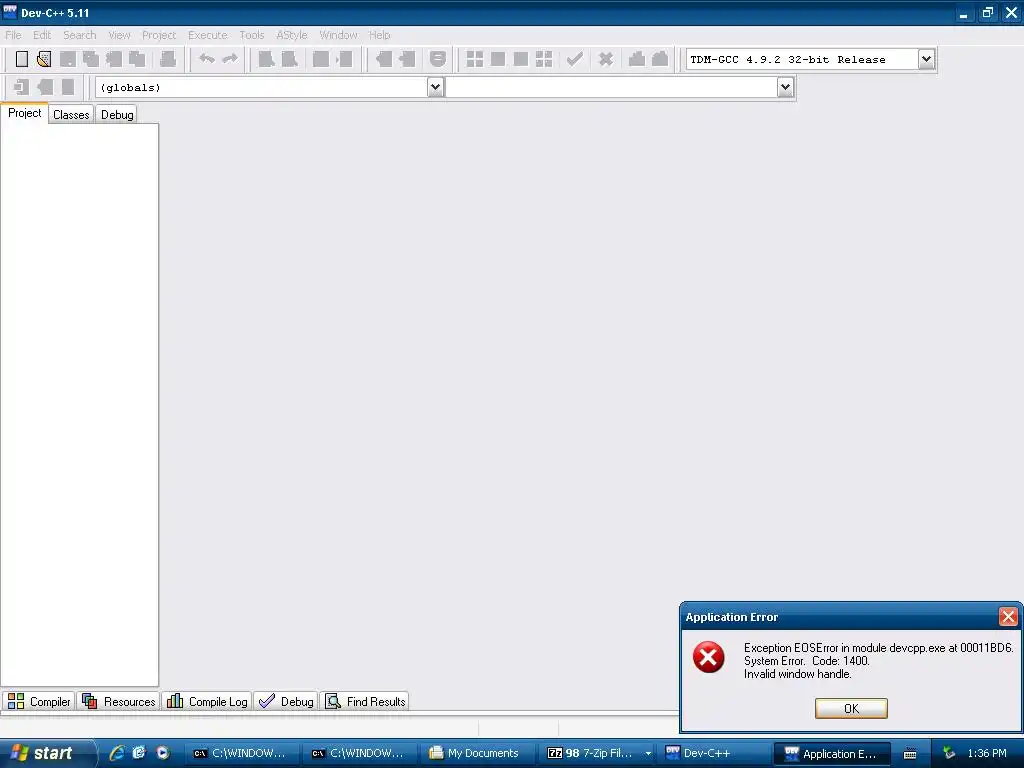
Task: Click the Add to Project icon
Action: point(383,59)
